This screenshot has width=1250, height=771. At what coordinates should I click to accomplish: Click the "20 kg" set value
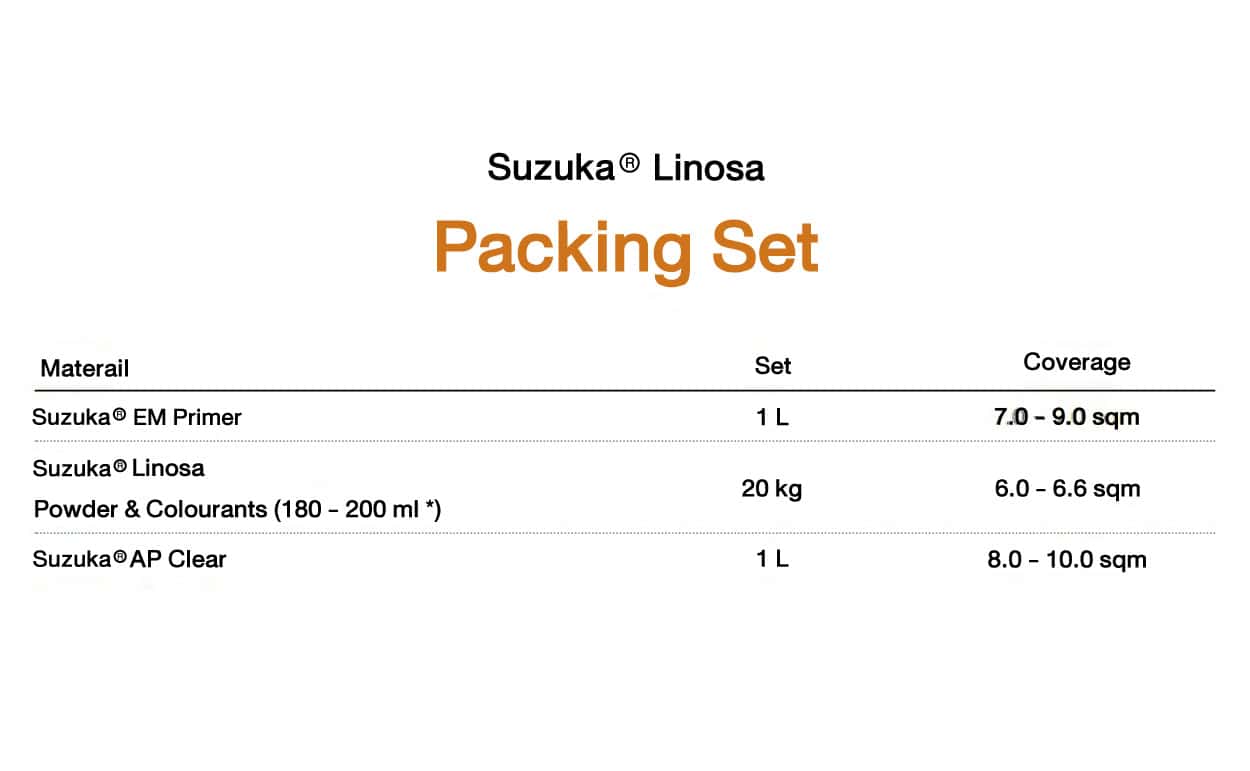771,489
